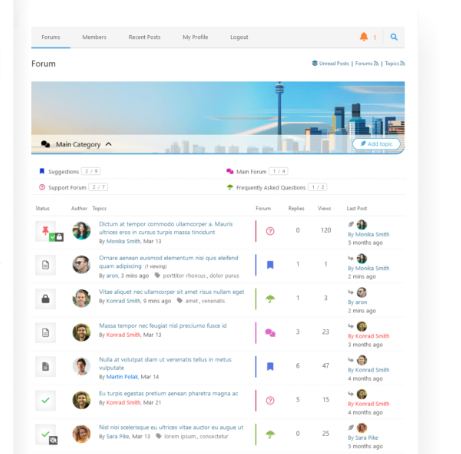Click the Forums RSS feed icon
This screenshot has height=454, width=461.
point(376,63)
